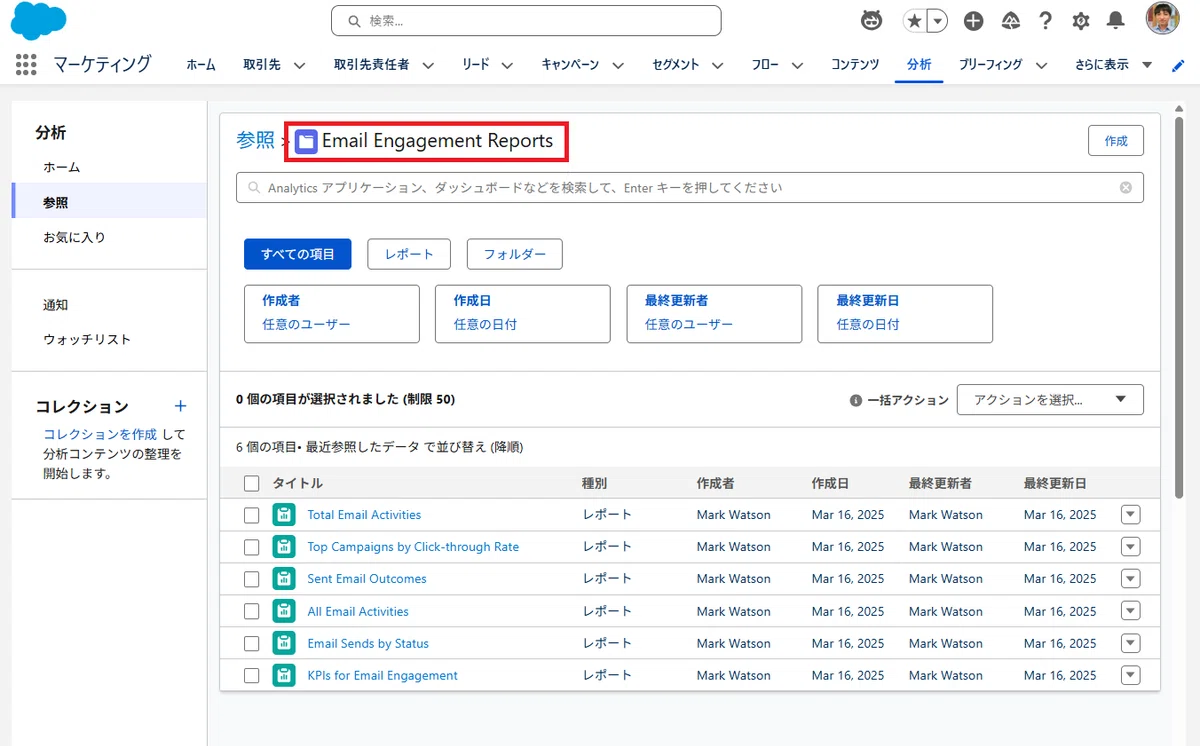
Task: Click the global 検索 search box
Action: (526, 21)
